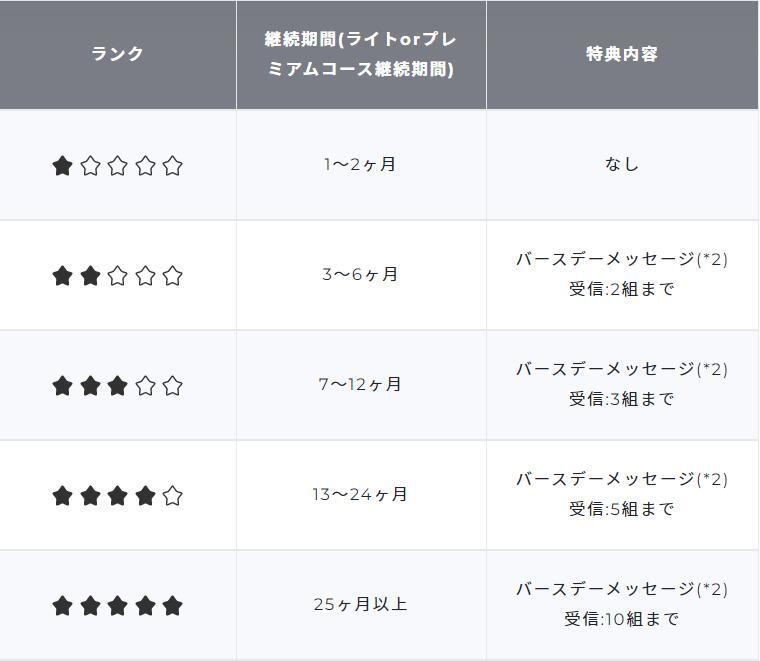Click the second filled star in the two-star row
The image size is (760, 661).
(x=90, y=276)
